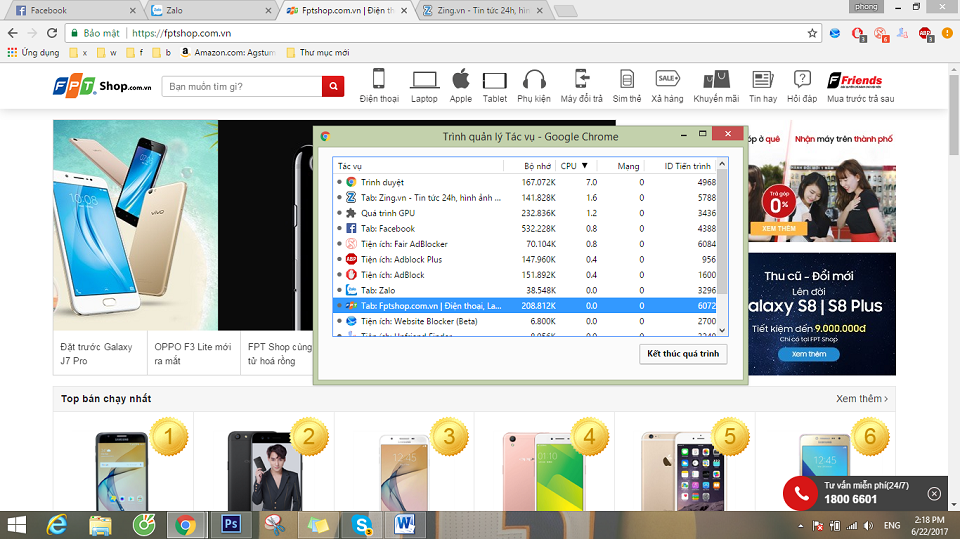Open top-seller number 1 phone thumbnail
The image size is (960, 539).
tap(122, 470)
